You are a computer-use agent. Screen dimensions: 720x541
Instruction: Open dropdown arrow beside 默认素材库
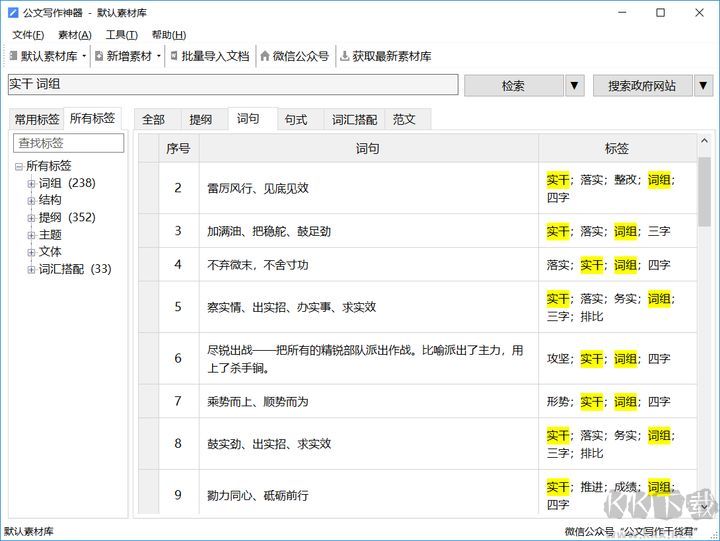pos(84,57)
